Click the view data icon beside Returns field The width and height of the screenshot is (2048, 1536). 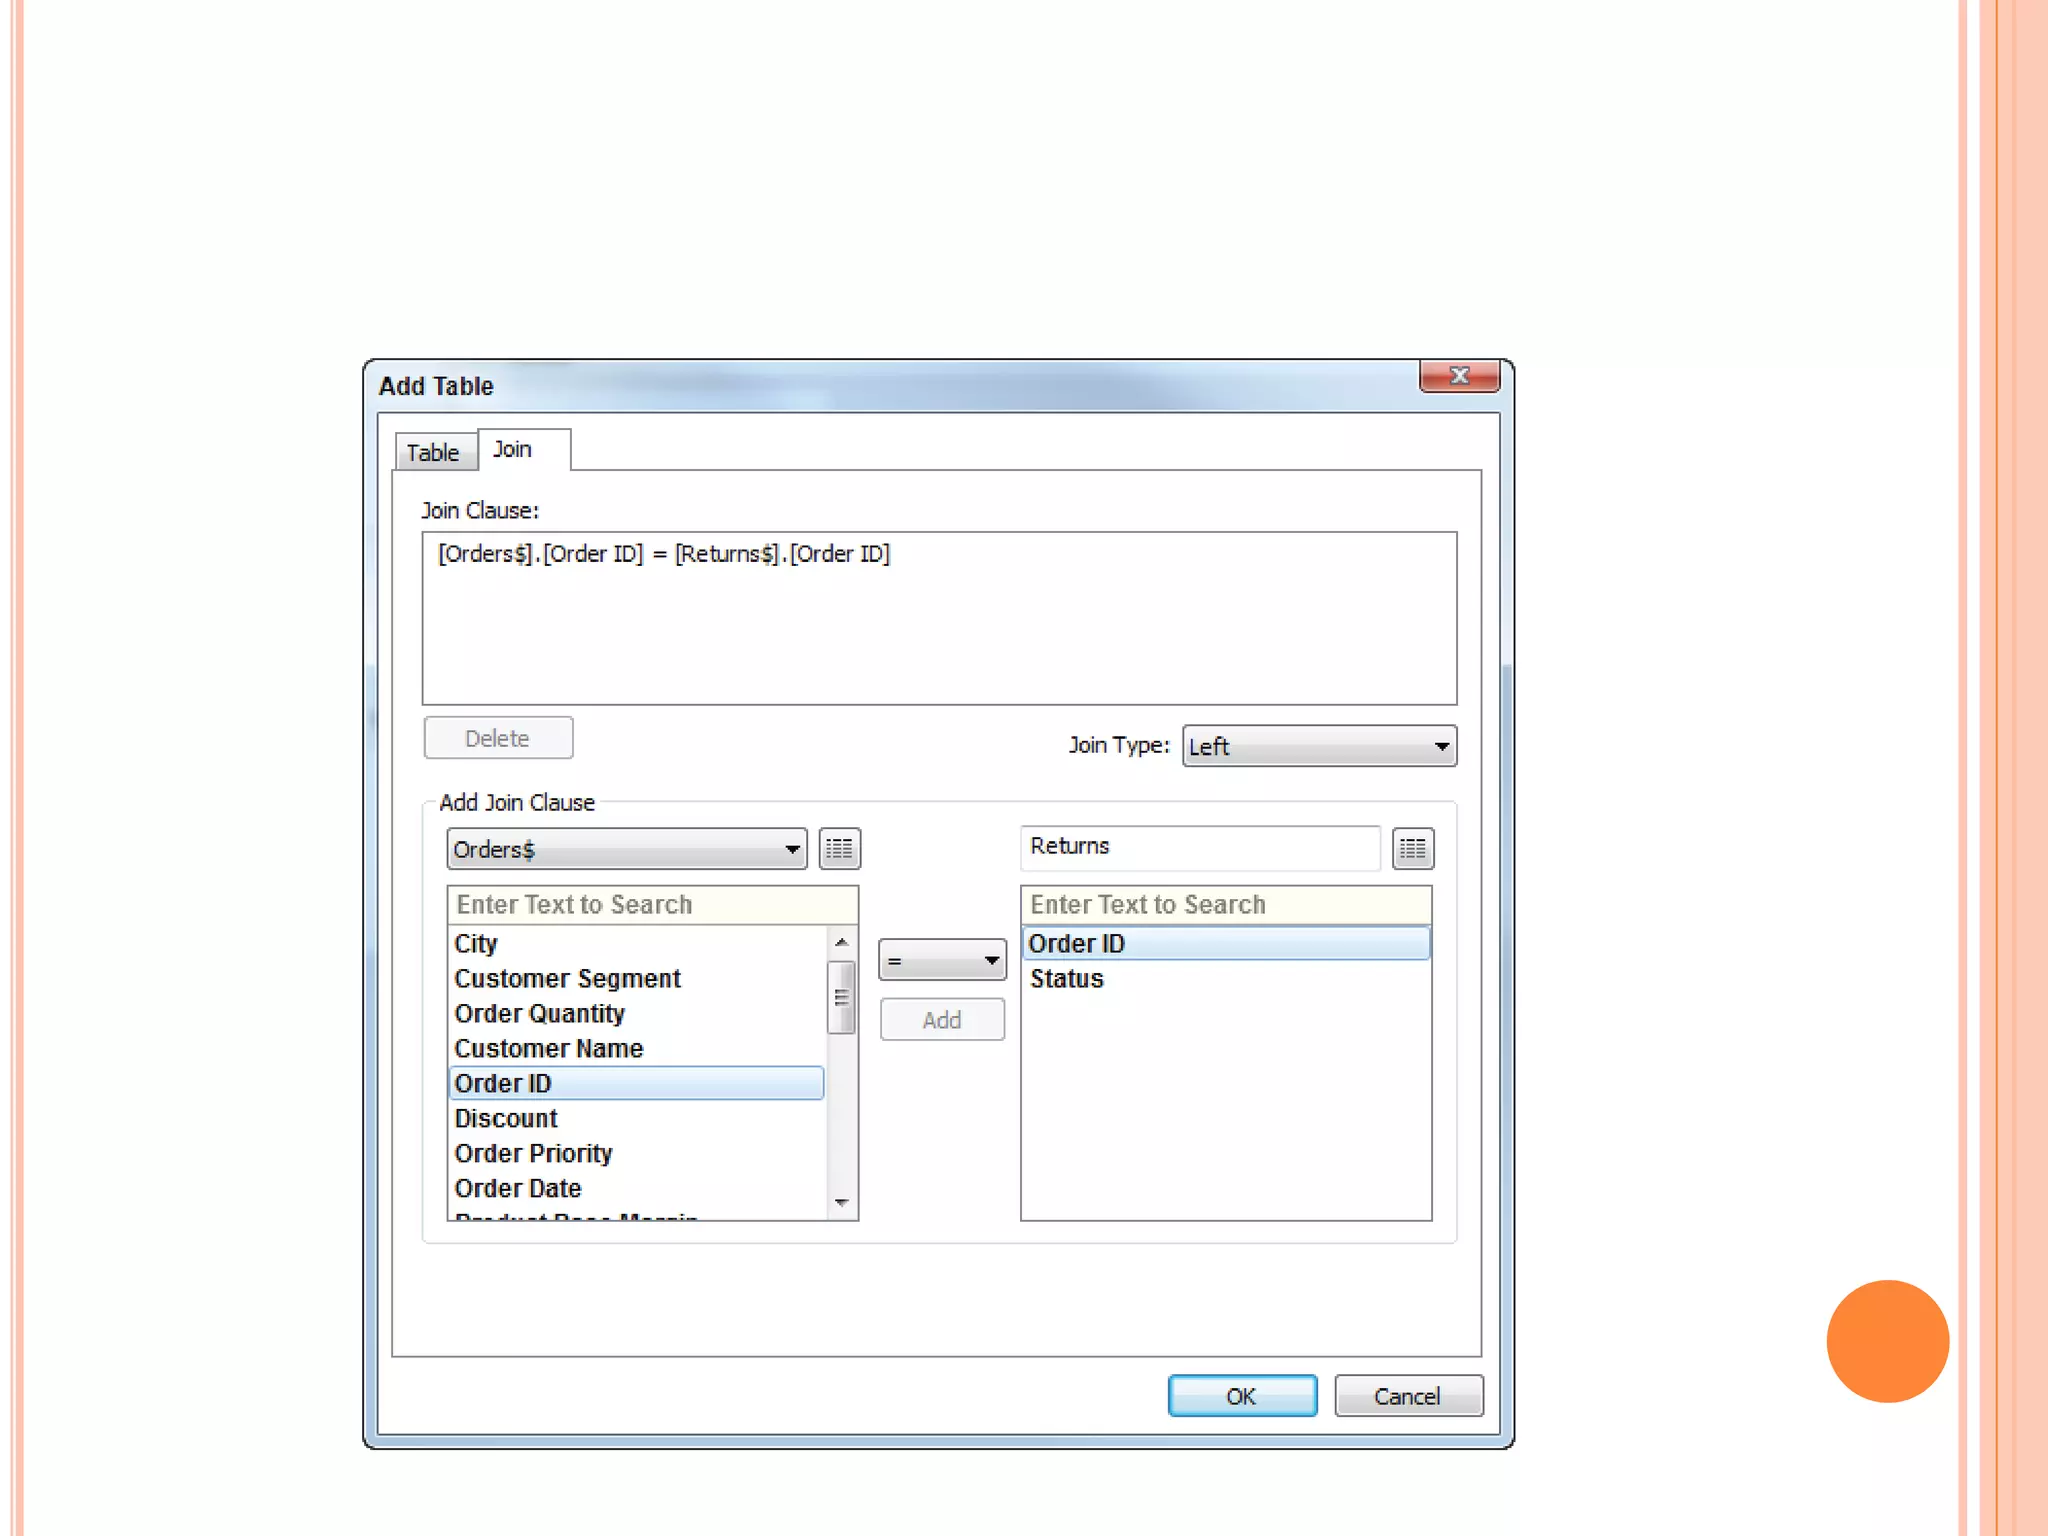1412,849
